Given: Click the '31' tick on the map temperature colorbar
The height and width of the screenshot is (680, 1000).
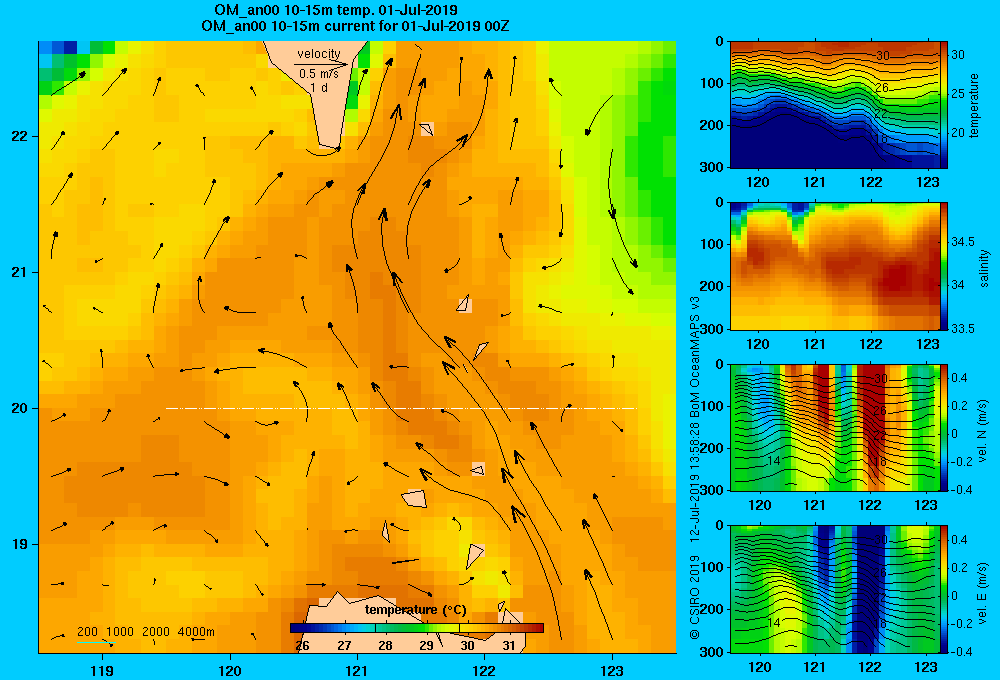Looking at the screenshot, I should [x=508, y=646].
